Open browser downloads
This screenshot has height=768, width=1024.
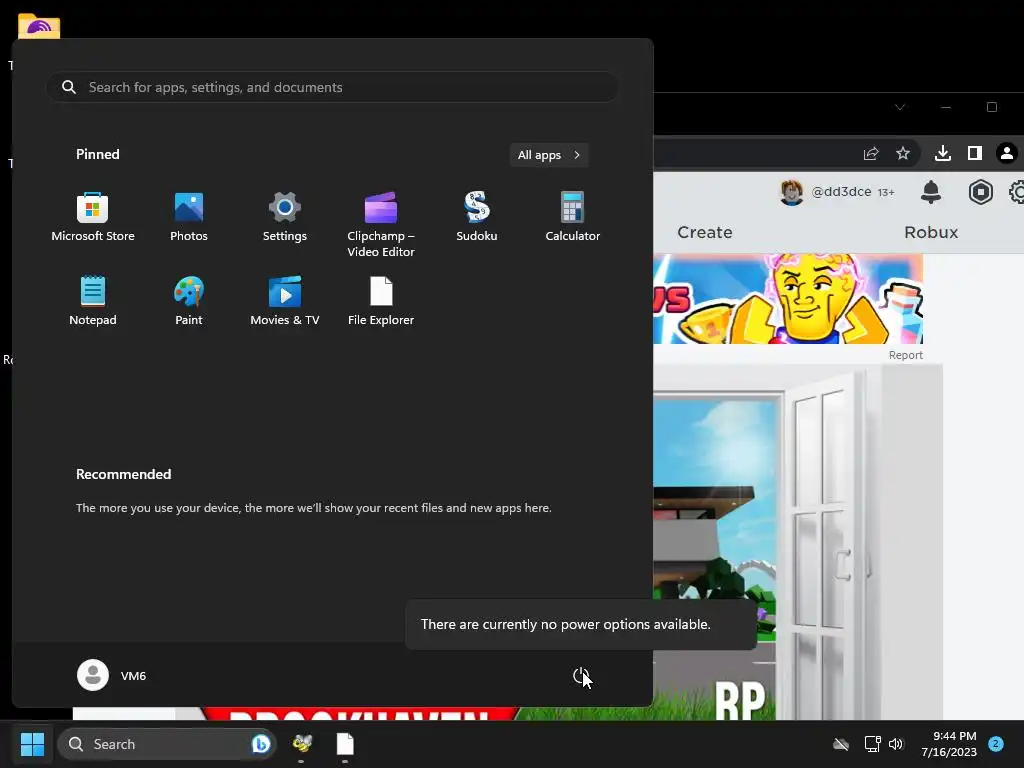pos(942,153)
